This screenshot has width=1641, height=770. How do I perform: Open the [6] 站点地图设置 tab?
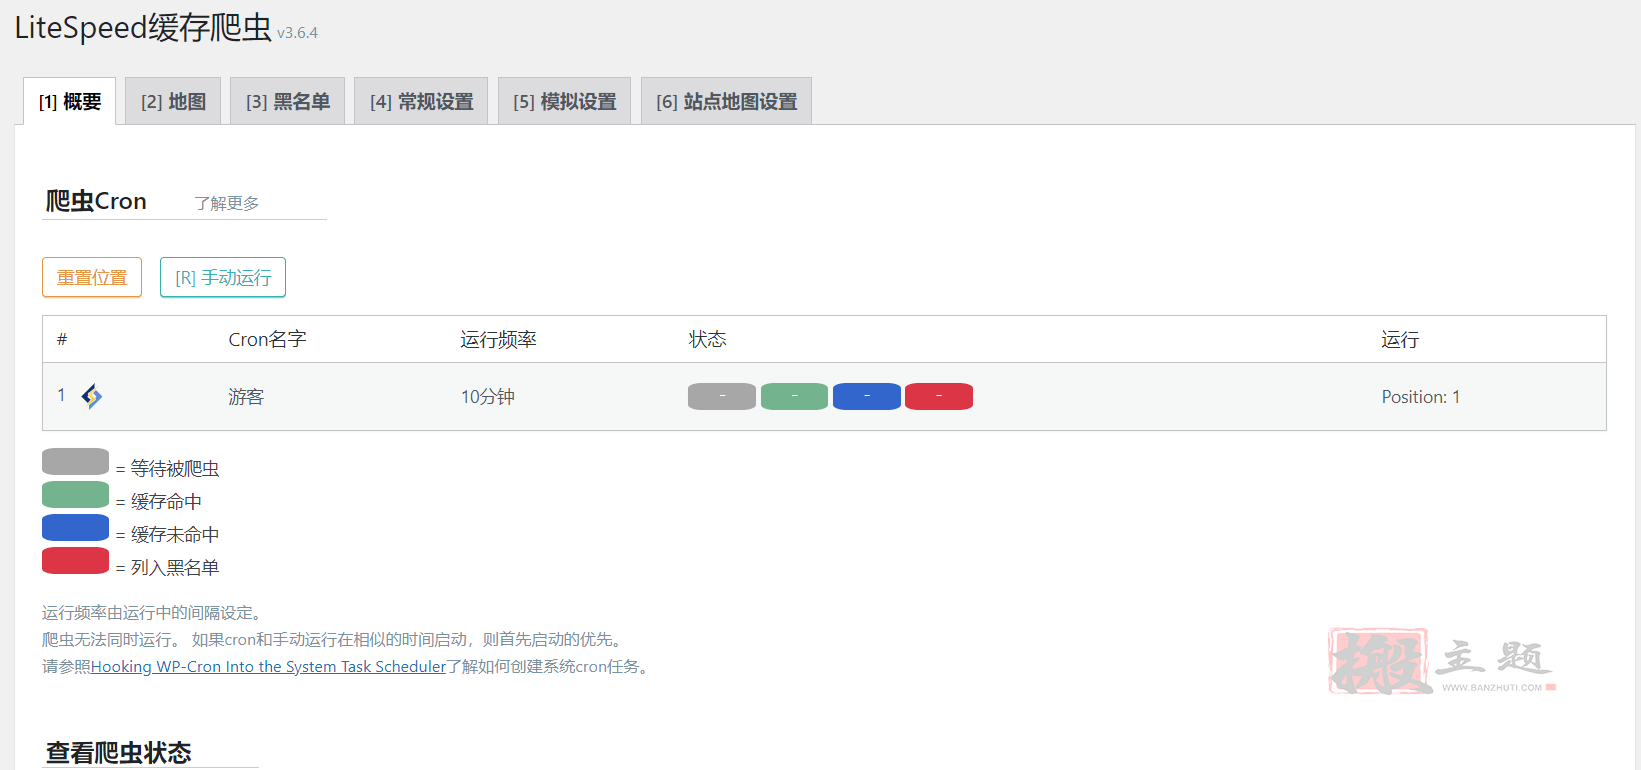tap(727, 101)
